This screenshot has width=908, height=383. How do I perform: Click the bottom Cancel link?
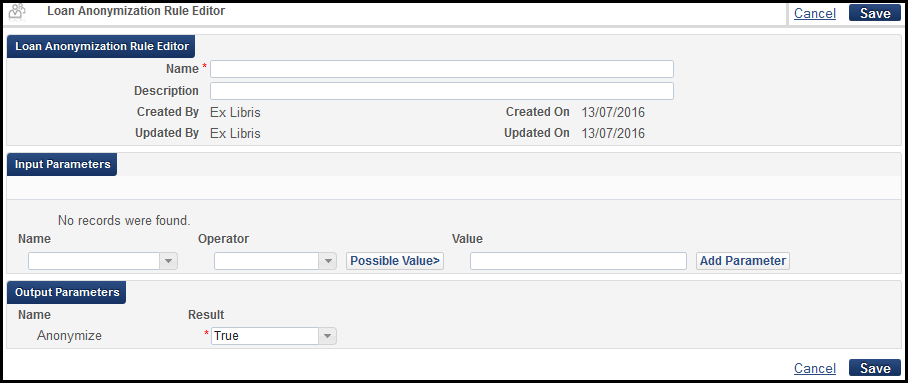[815, 368]
